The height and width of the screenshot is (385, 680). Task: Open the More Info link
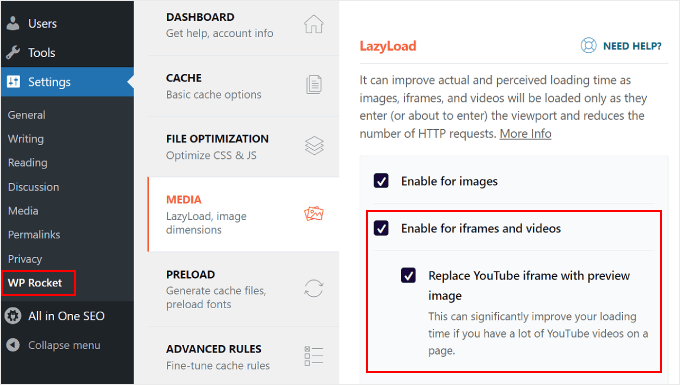coord(525,134)
